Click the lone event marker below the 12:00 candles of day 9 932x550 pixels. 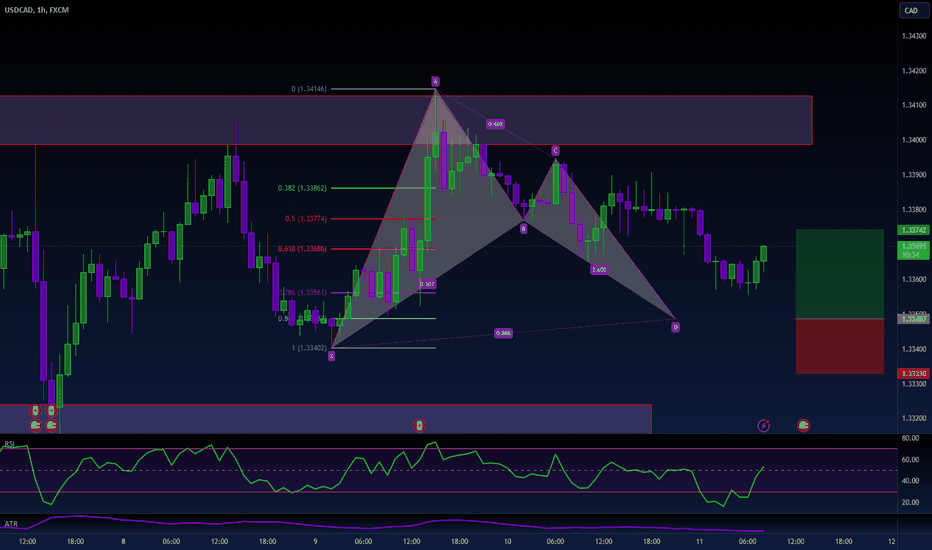click(x=419, y=425)
